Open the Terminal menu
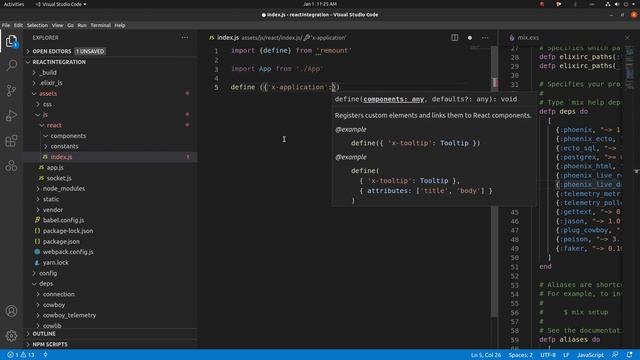Screen dimensions: 640x360 100,25
